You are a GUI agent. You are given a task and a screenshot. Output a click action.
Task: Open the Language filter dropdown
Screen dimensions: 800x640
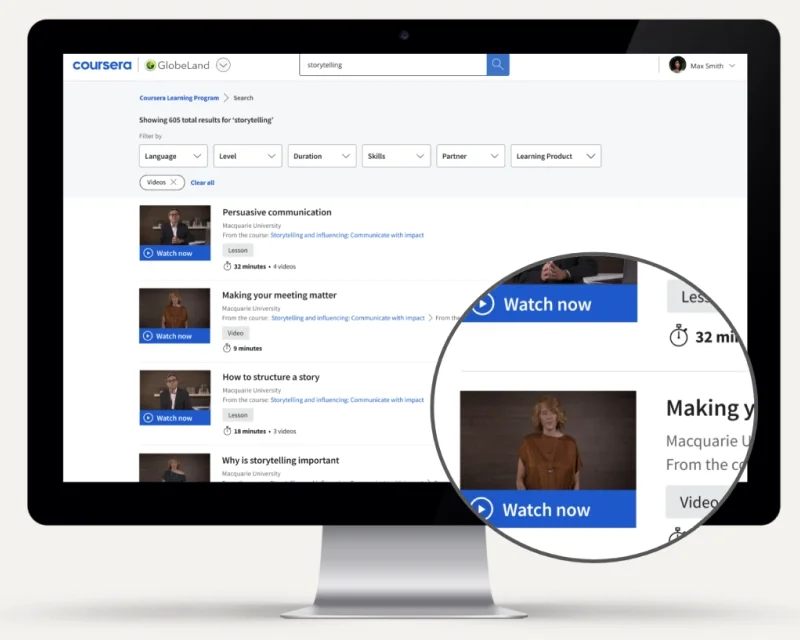(172, 156)
